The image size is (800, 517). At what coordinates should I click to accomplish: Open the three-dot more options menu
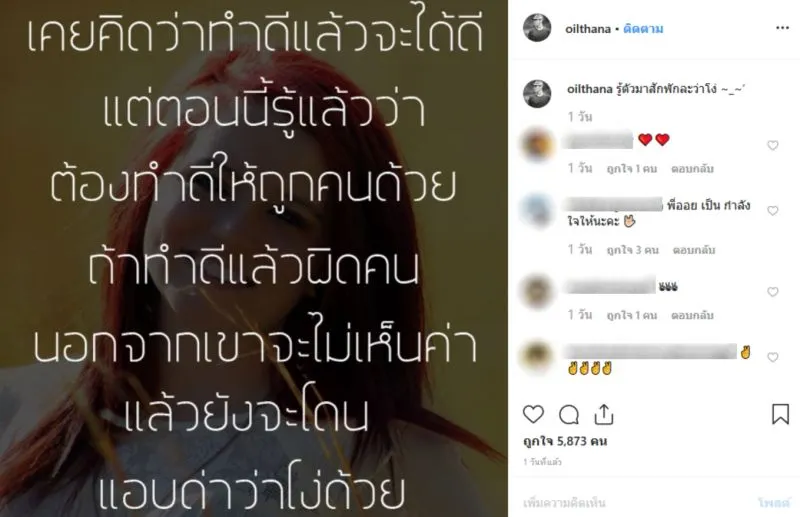[782, 28]
